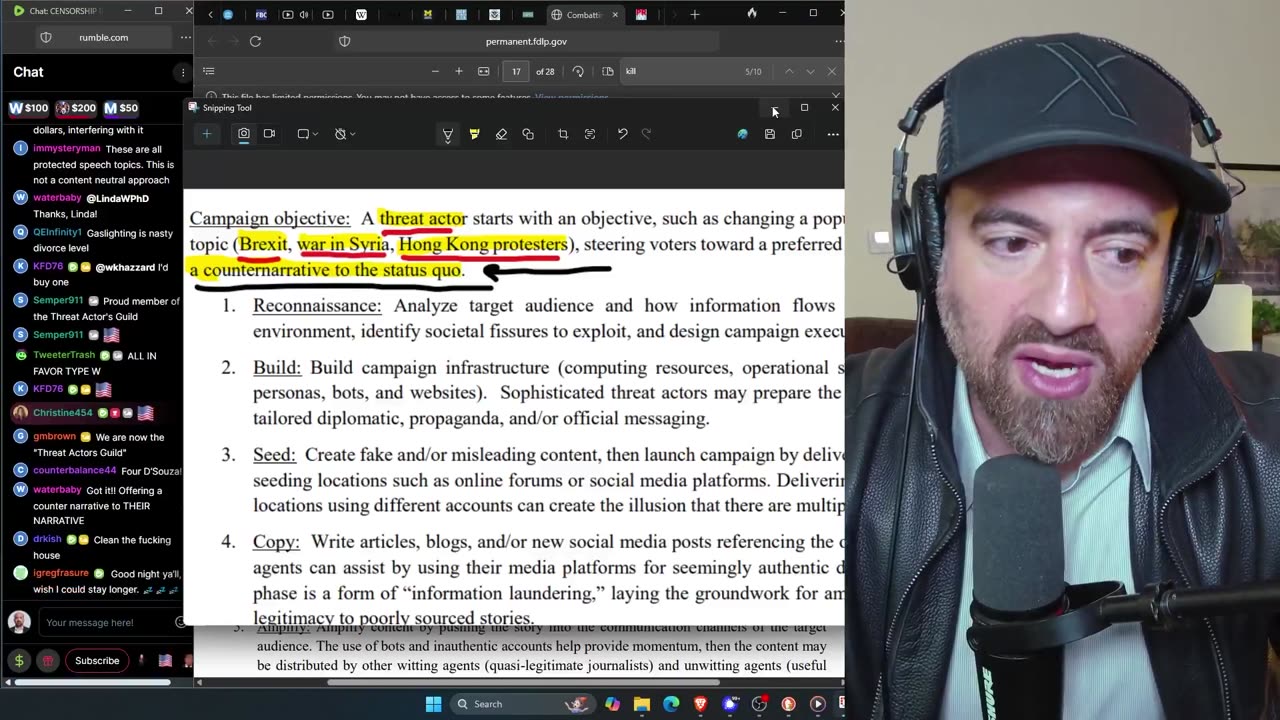Redo the annotation in Snipping Tool
1280x720 pixels.
click(x=646, y=134)
